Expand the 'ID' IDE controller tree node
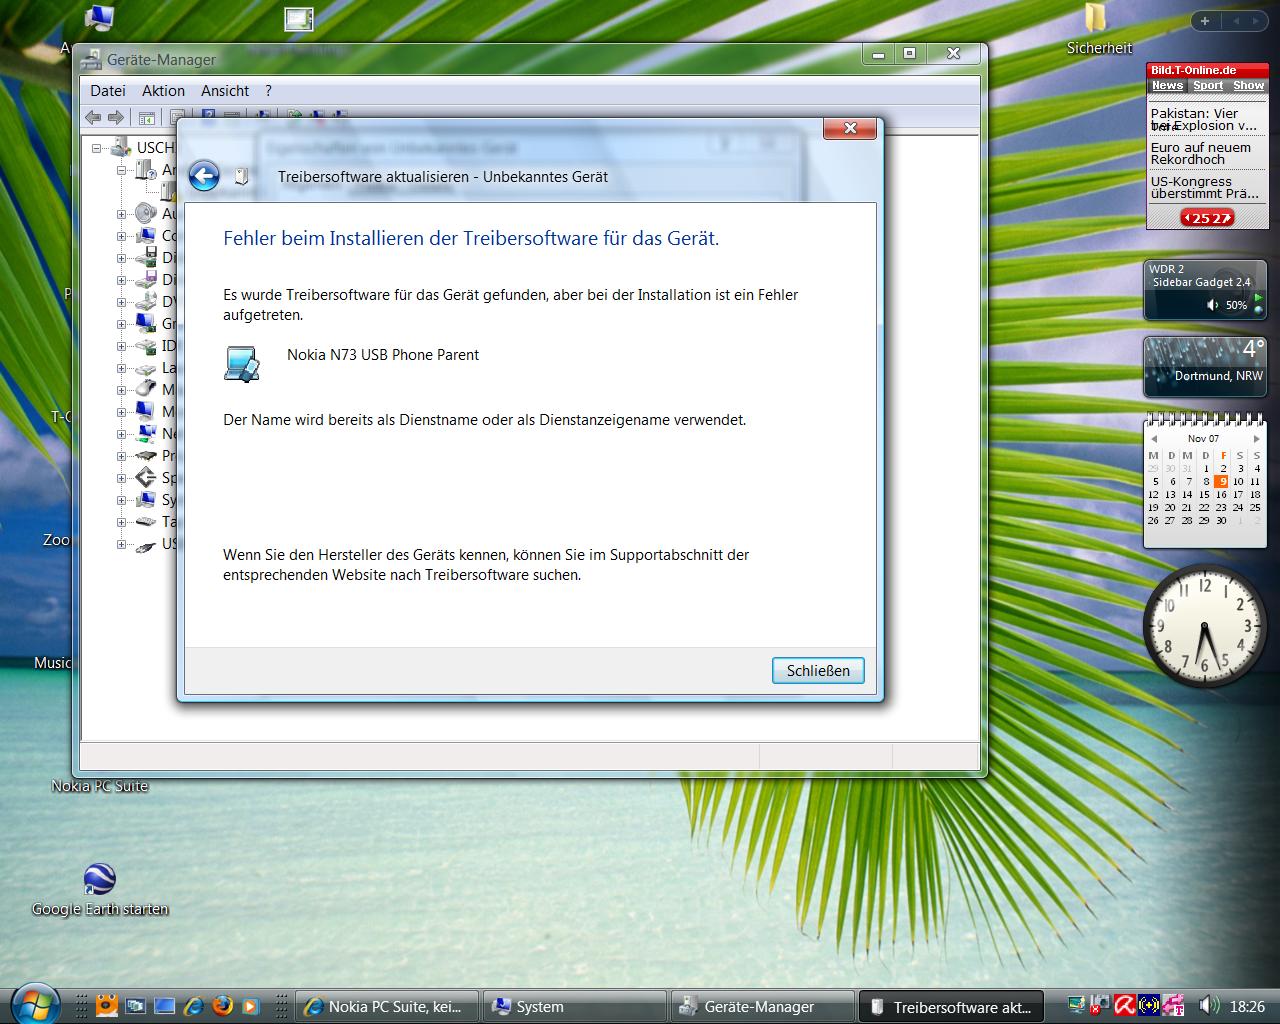Viewport: 1280px width, 1024px height. click(x=121, y=346)
